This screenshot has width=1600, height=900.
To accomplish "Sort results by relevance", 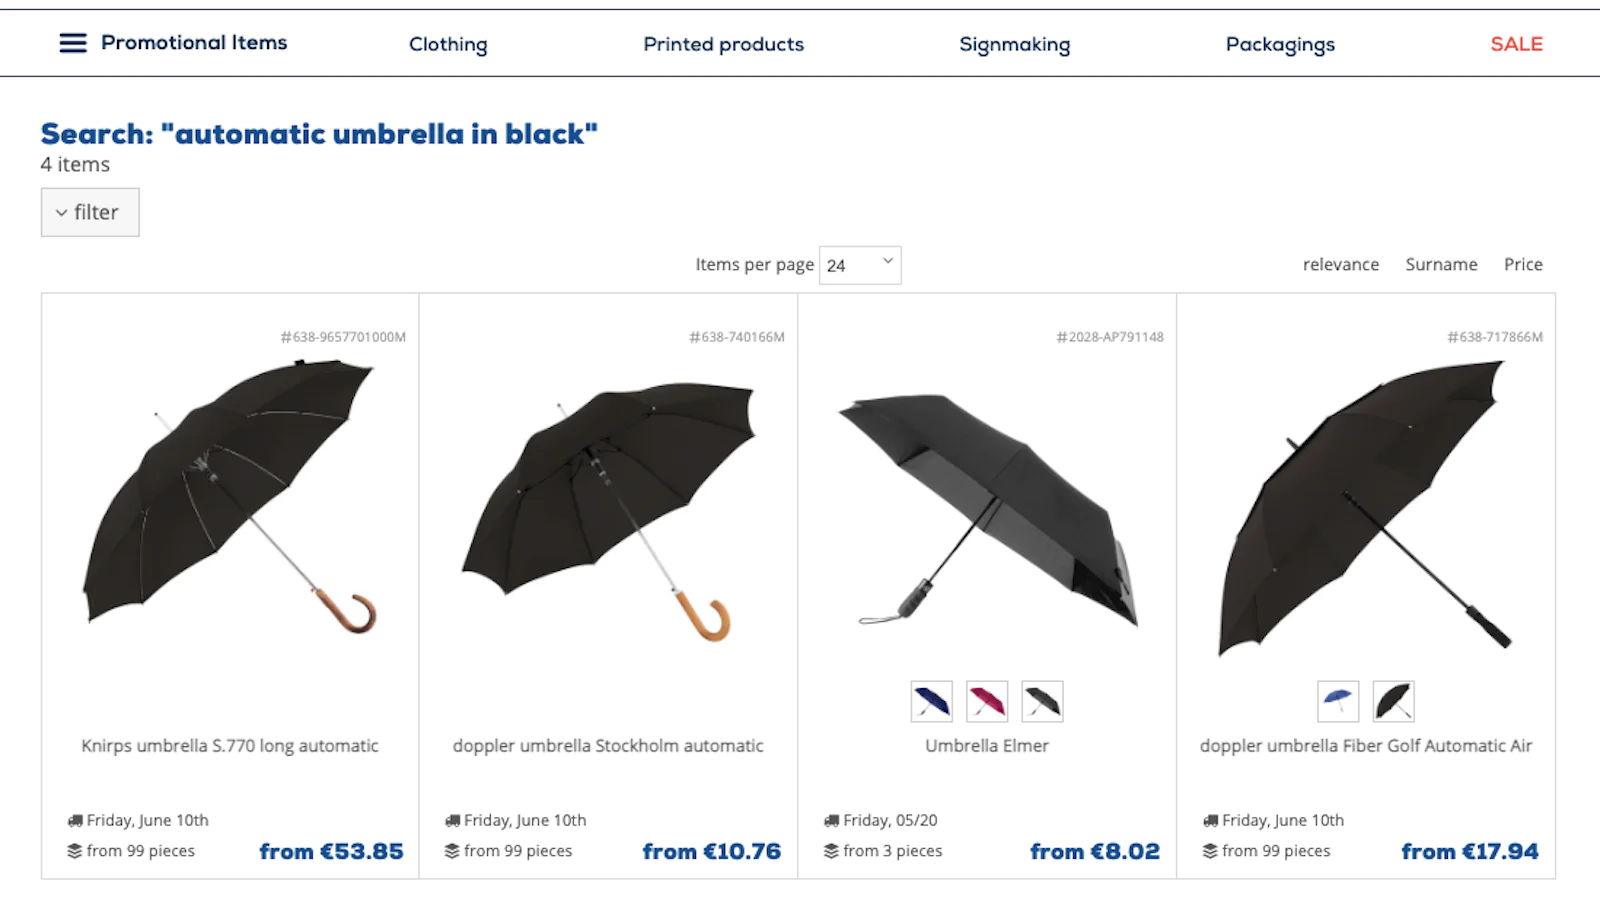I will [x=1340, y=264].
